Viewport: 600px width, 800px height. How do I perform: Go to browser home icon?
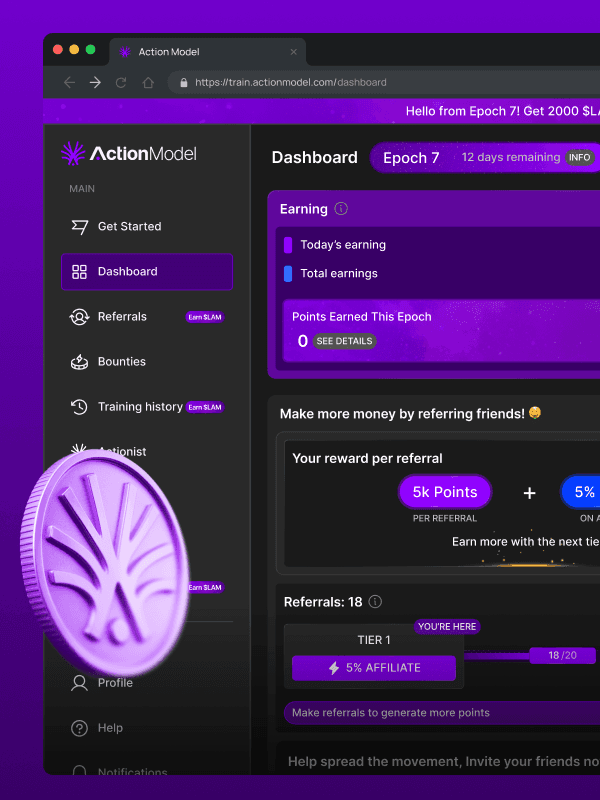[x=148, y=83]
